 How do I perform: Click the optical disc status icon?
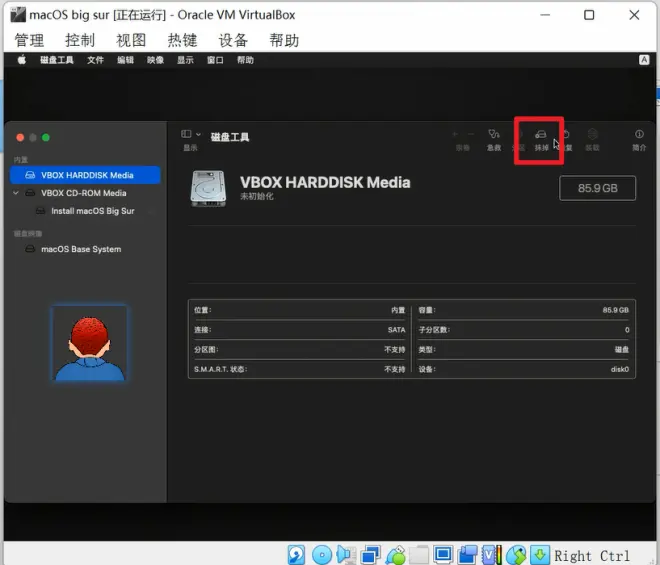[x=322, y=555]
